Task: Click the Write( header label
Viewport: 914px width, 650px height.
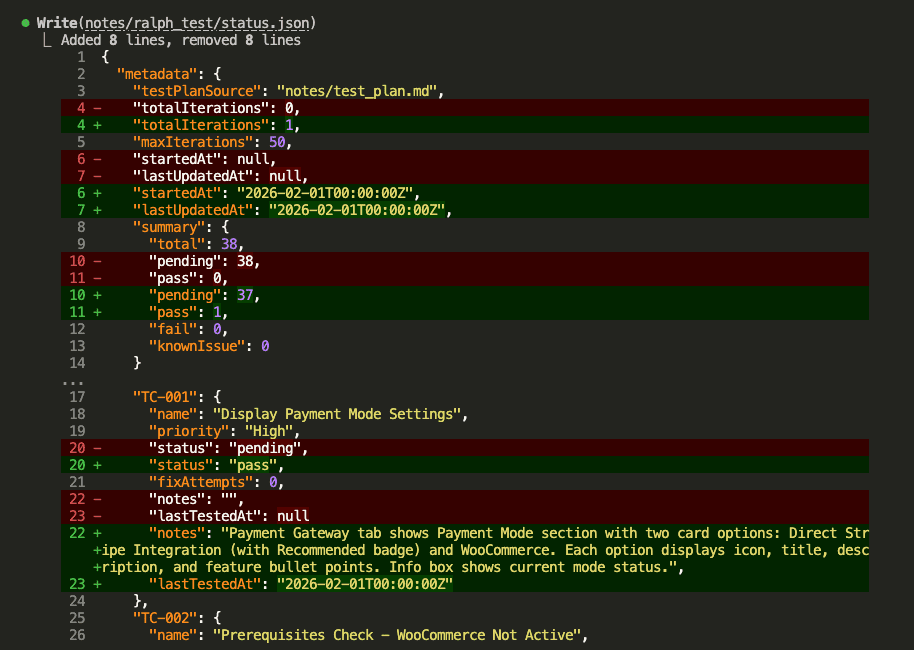Action: 57,22
